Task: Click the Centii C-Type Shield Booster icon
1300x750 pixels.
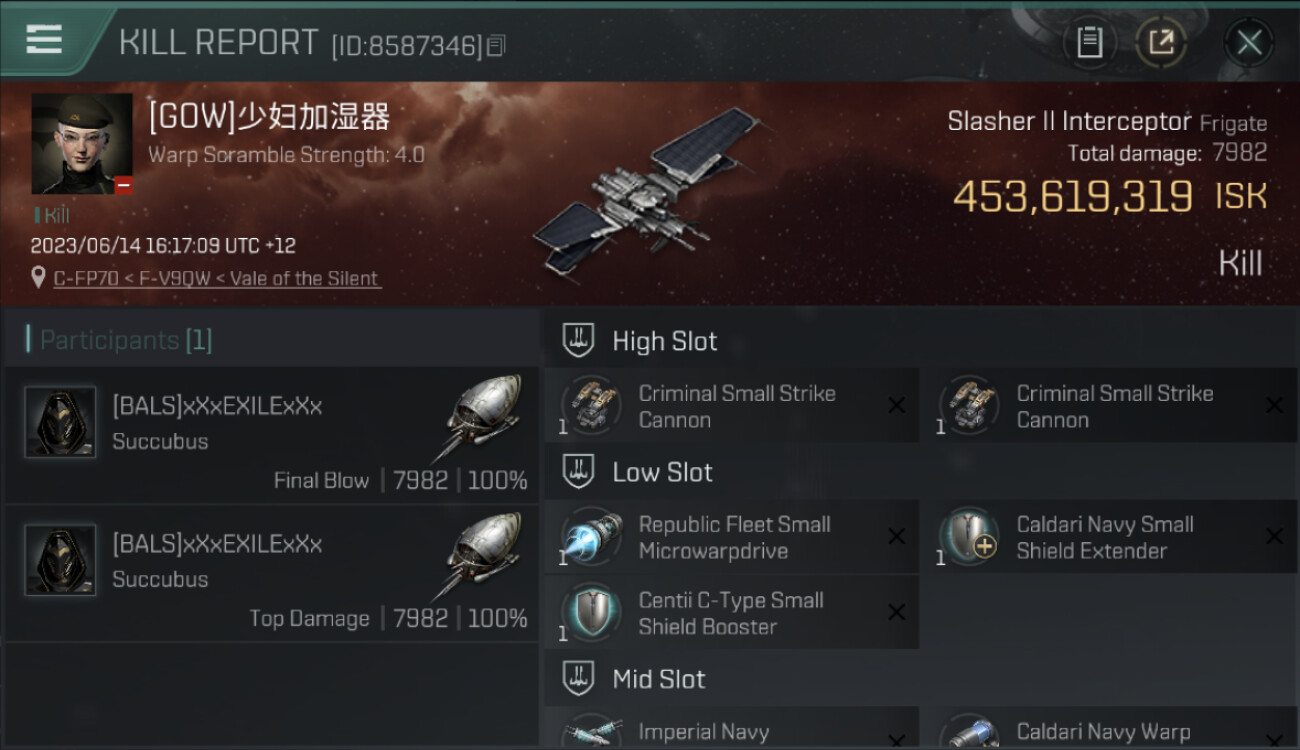Action: point(591,613)
